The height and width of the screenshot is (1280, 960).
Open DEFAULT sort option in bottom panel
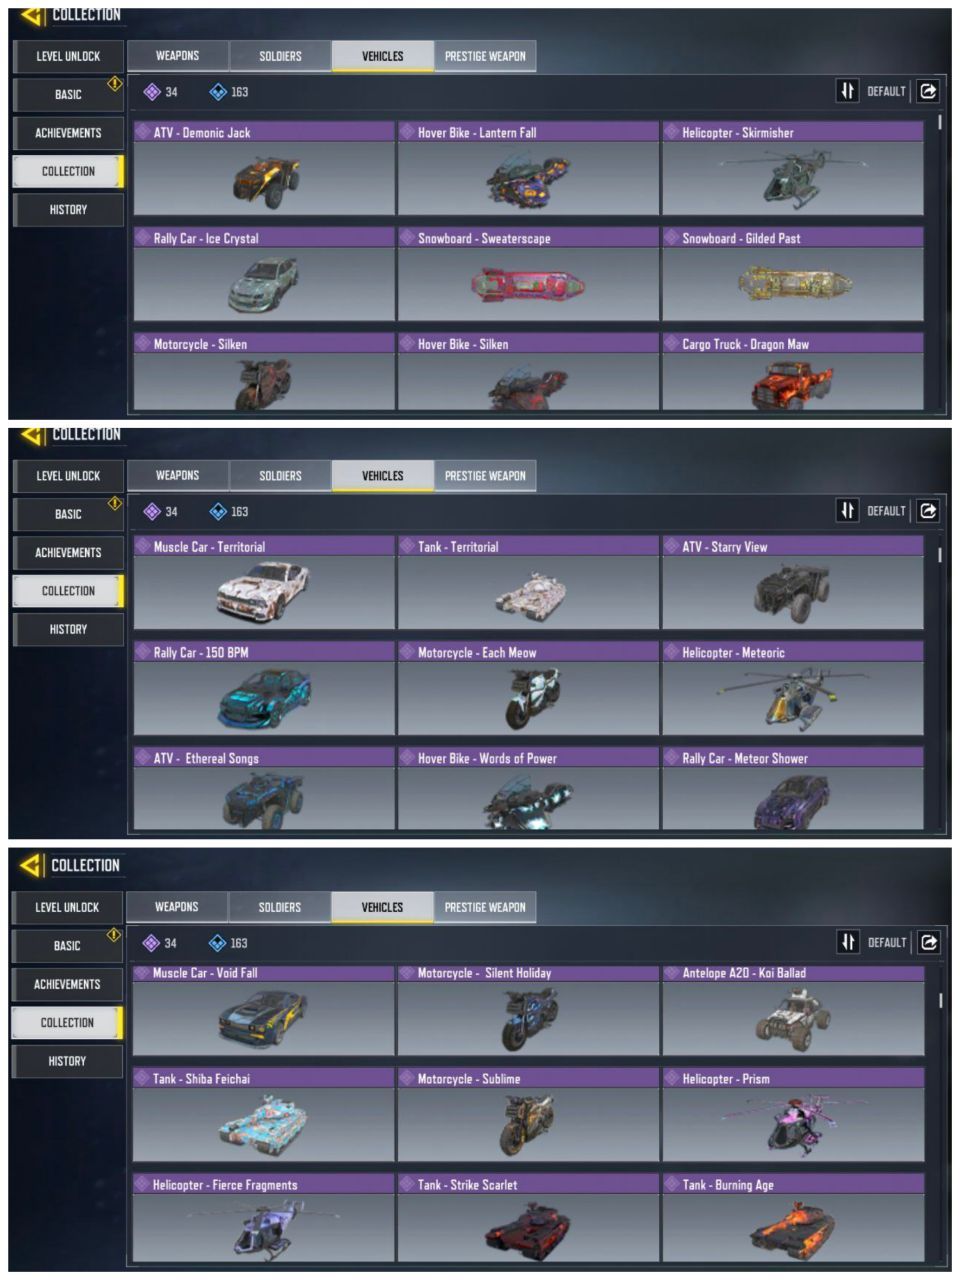[x=886, y=942]
